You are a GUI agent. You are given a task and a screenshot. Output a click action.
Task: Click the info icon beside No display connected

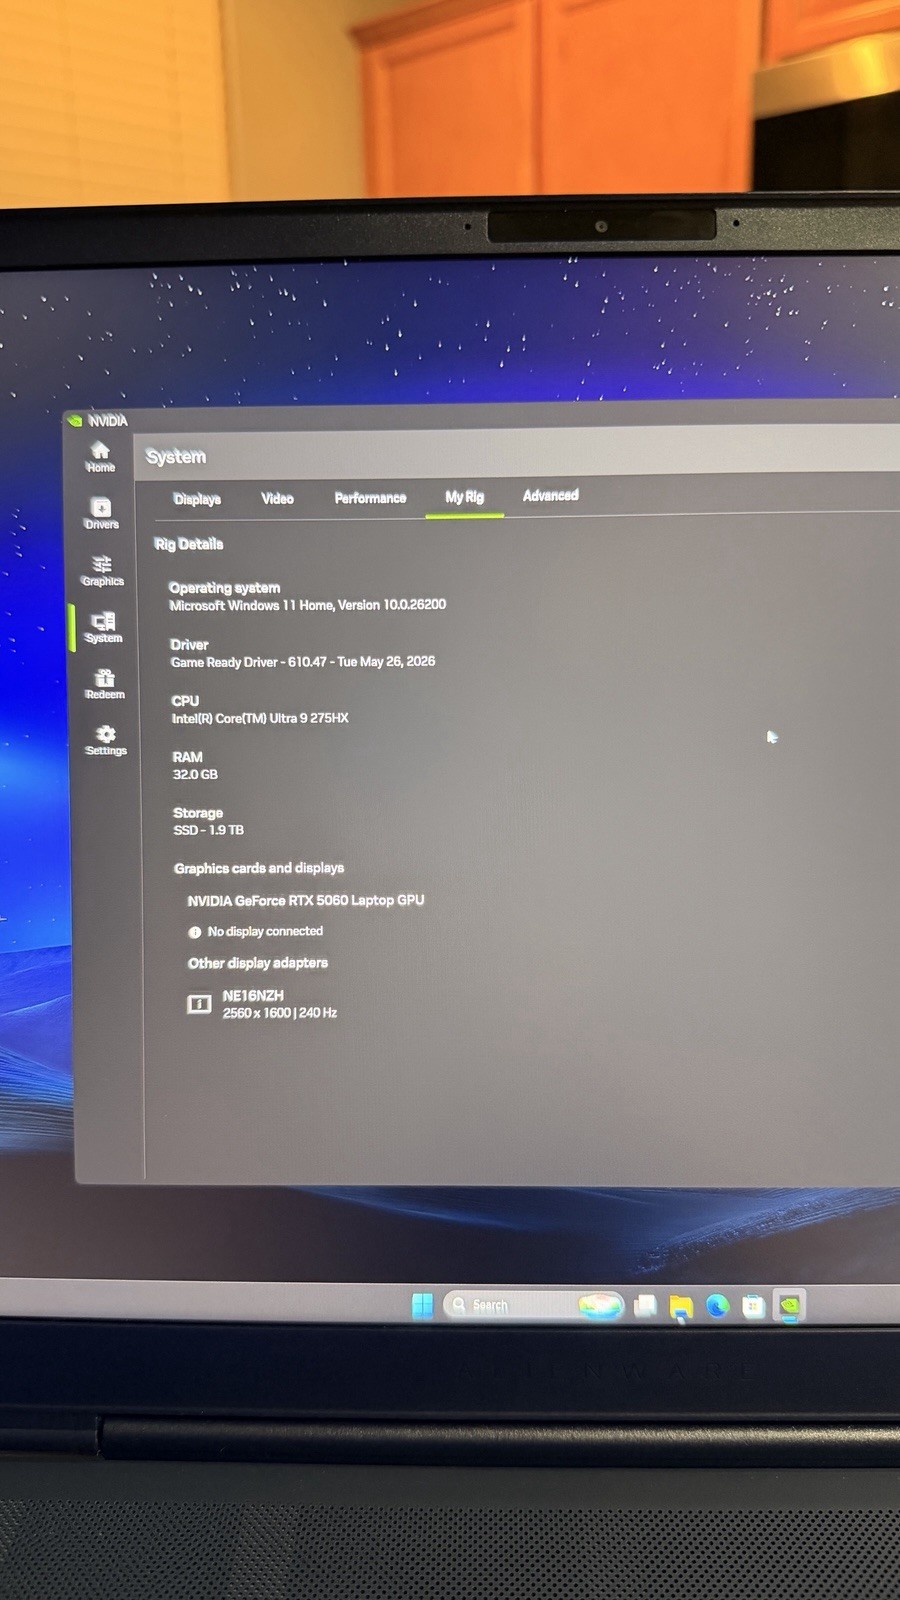195,932
